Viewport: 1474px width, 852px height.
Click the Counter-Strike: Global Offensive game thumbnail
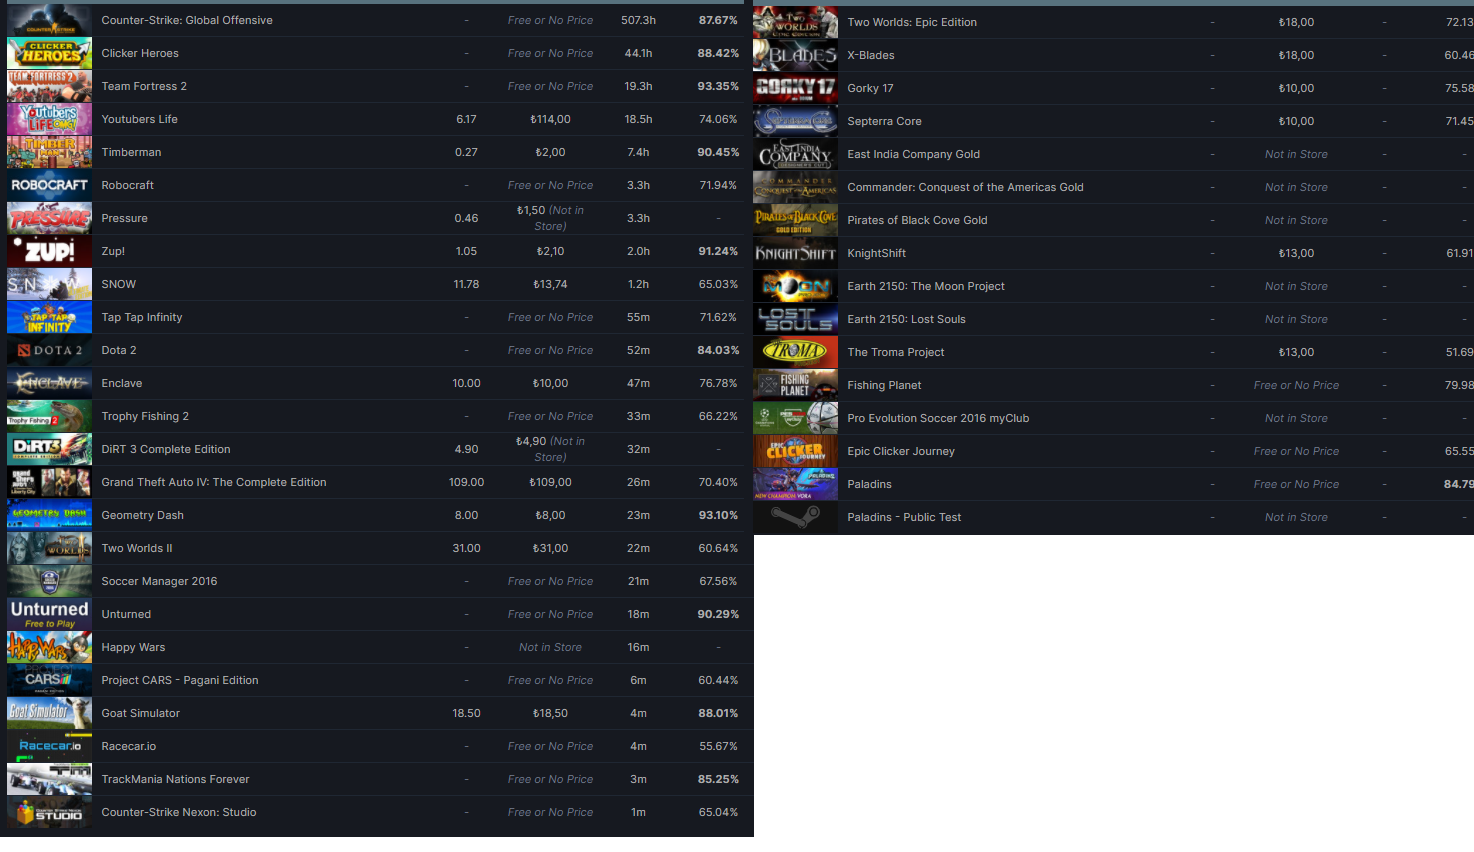click(49, 20)
